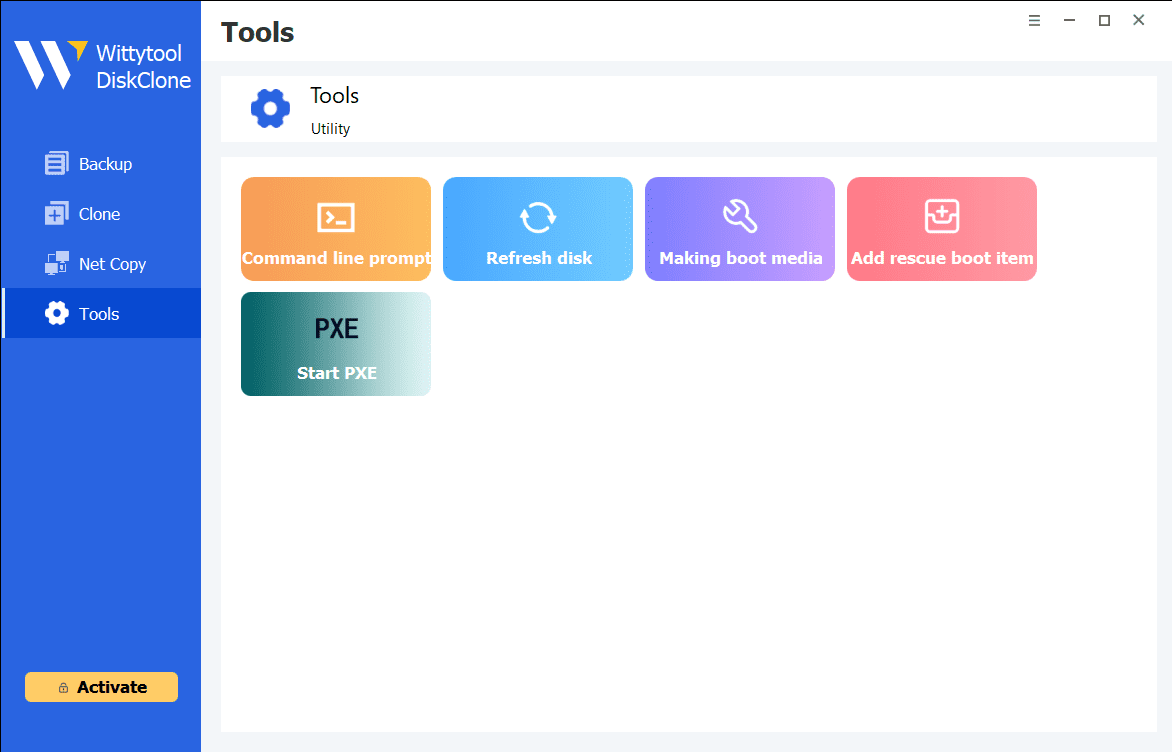Click the Tools gear icon in sidebar
The width and height of the screenshot is (1172, 752).
57,314
